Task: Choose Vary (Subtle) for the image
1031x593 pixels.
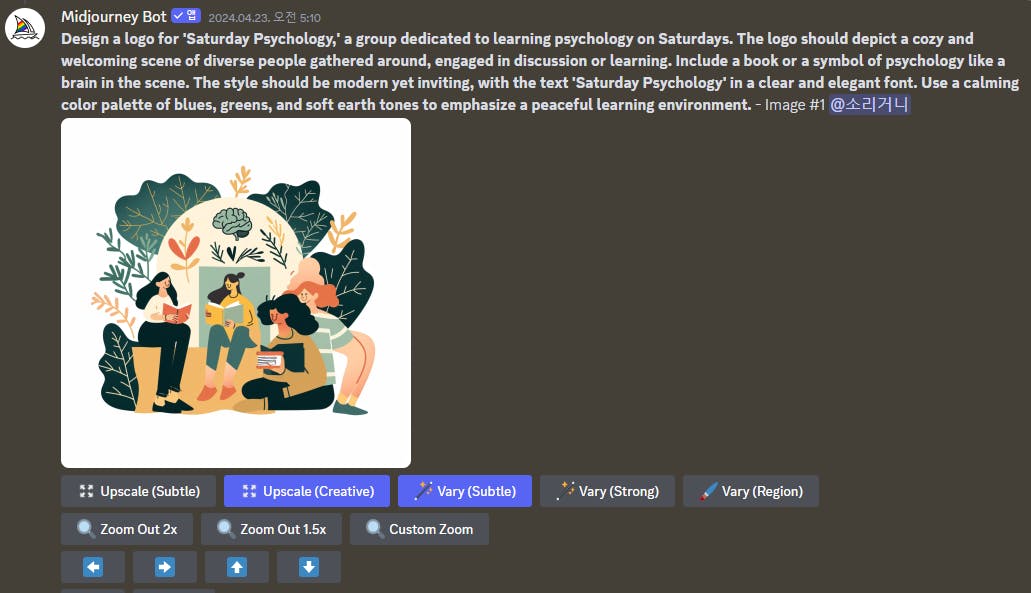Action: point(465,491)
